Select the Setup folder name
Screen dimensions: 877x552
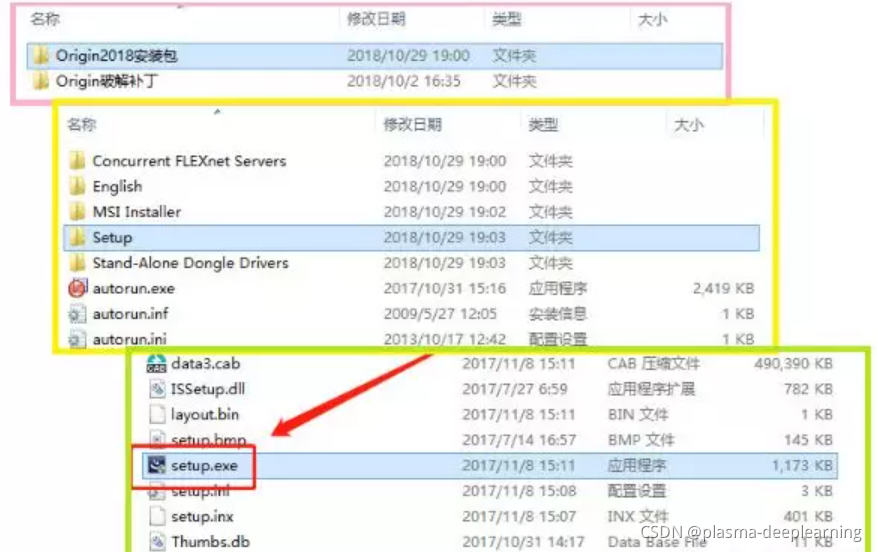[x=112, y=238]
